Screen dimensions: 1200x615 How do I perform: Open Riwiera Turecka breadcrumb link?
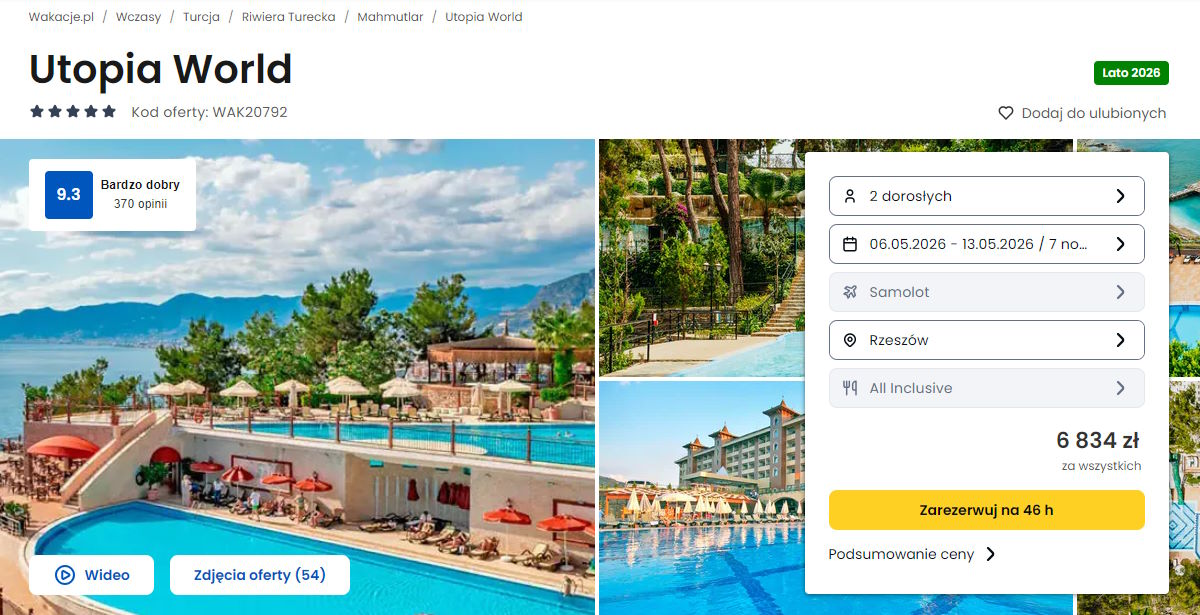[288, 17]
